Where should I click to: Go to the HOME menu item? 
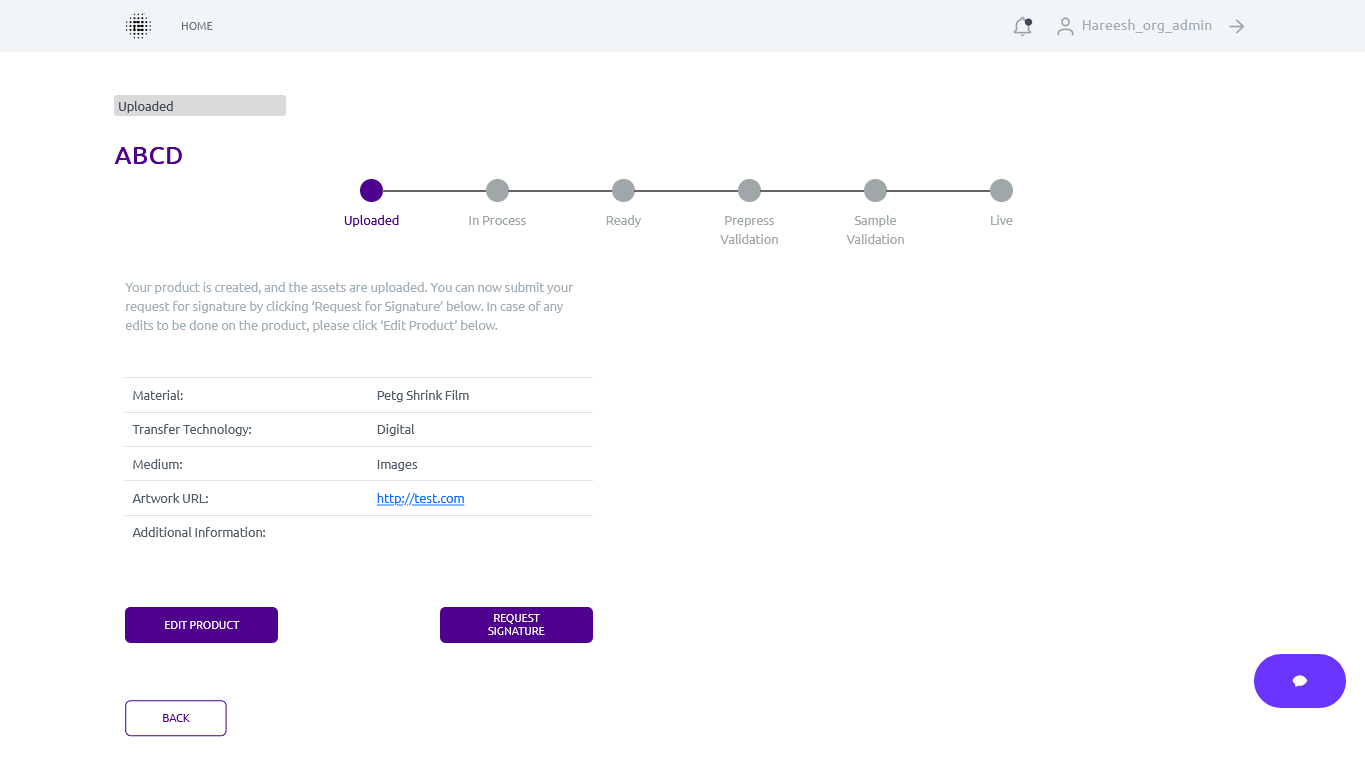point(197,26)
